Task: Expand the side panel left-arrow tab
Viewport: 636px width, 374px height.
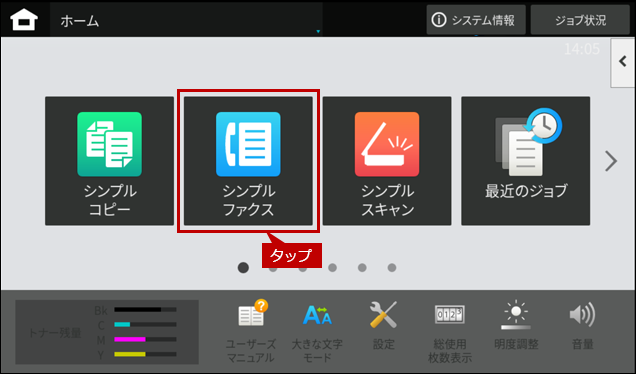Action: [x=623, y=62]
